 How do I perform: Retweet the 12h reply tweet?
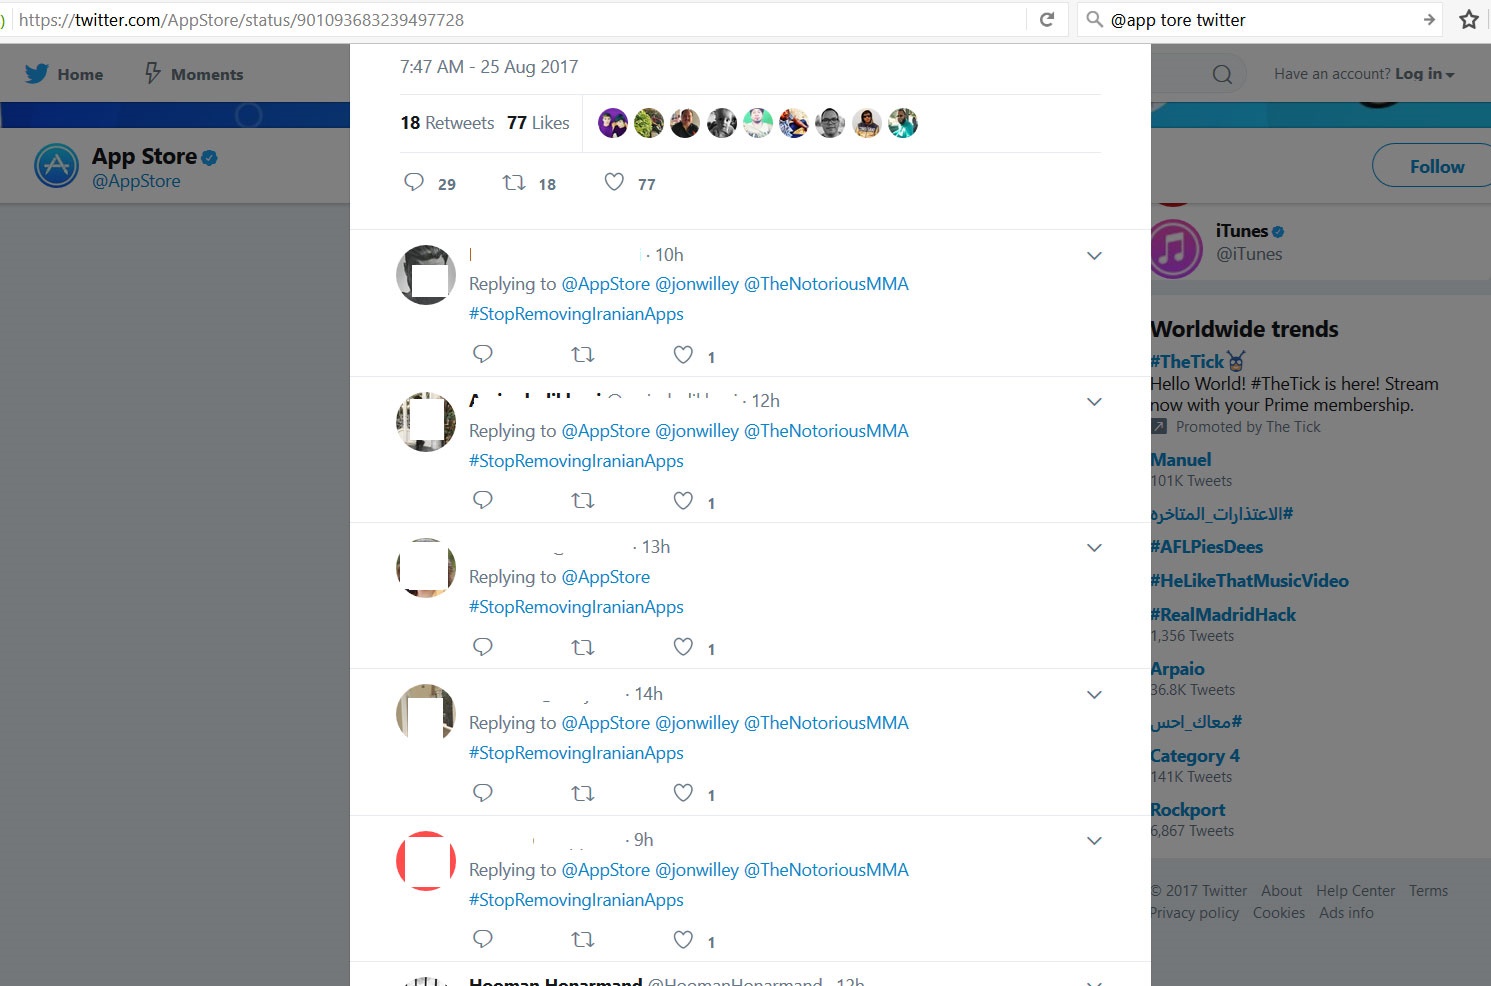point(583,500)
